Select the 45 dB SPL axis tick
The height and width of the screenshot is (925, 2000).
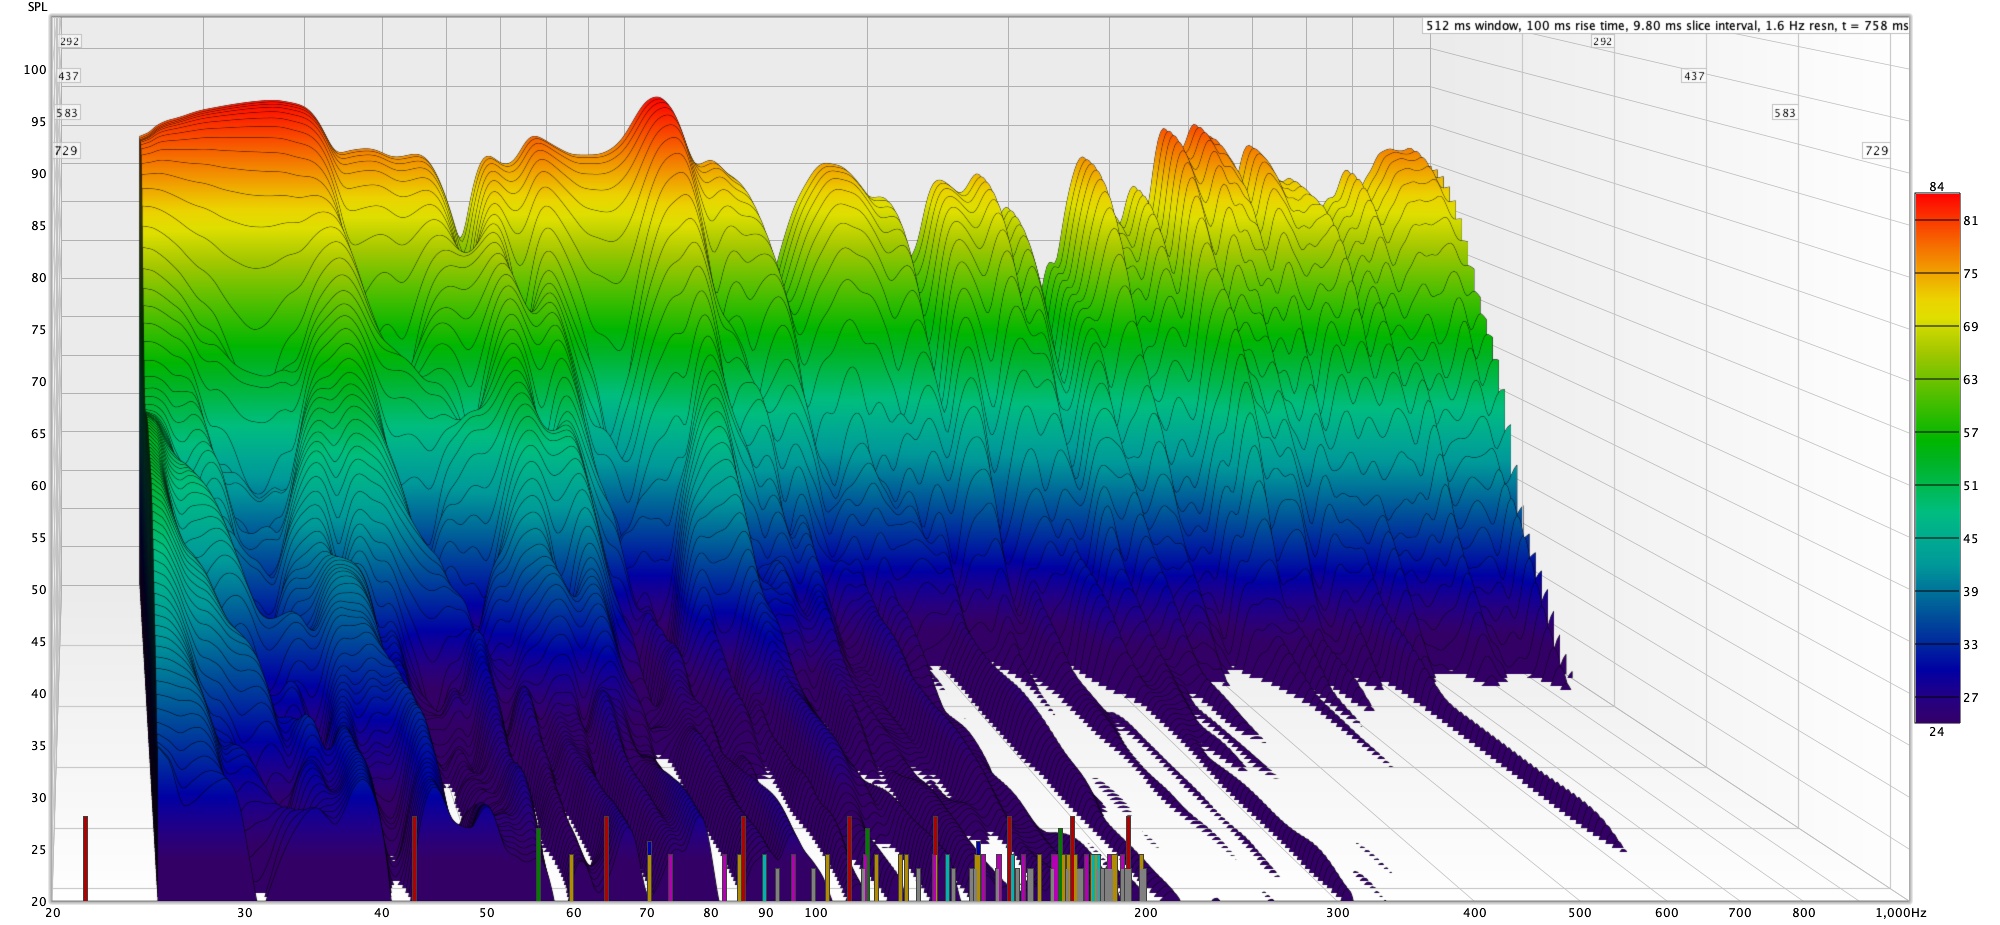point(38,642)
